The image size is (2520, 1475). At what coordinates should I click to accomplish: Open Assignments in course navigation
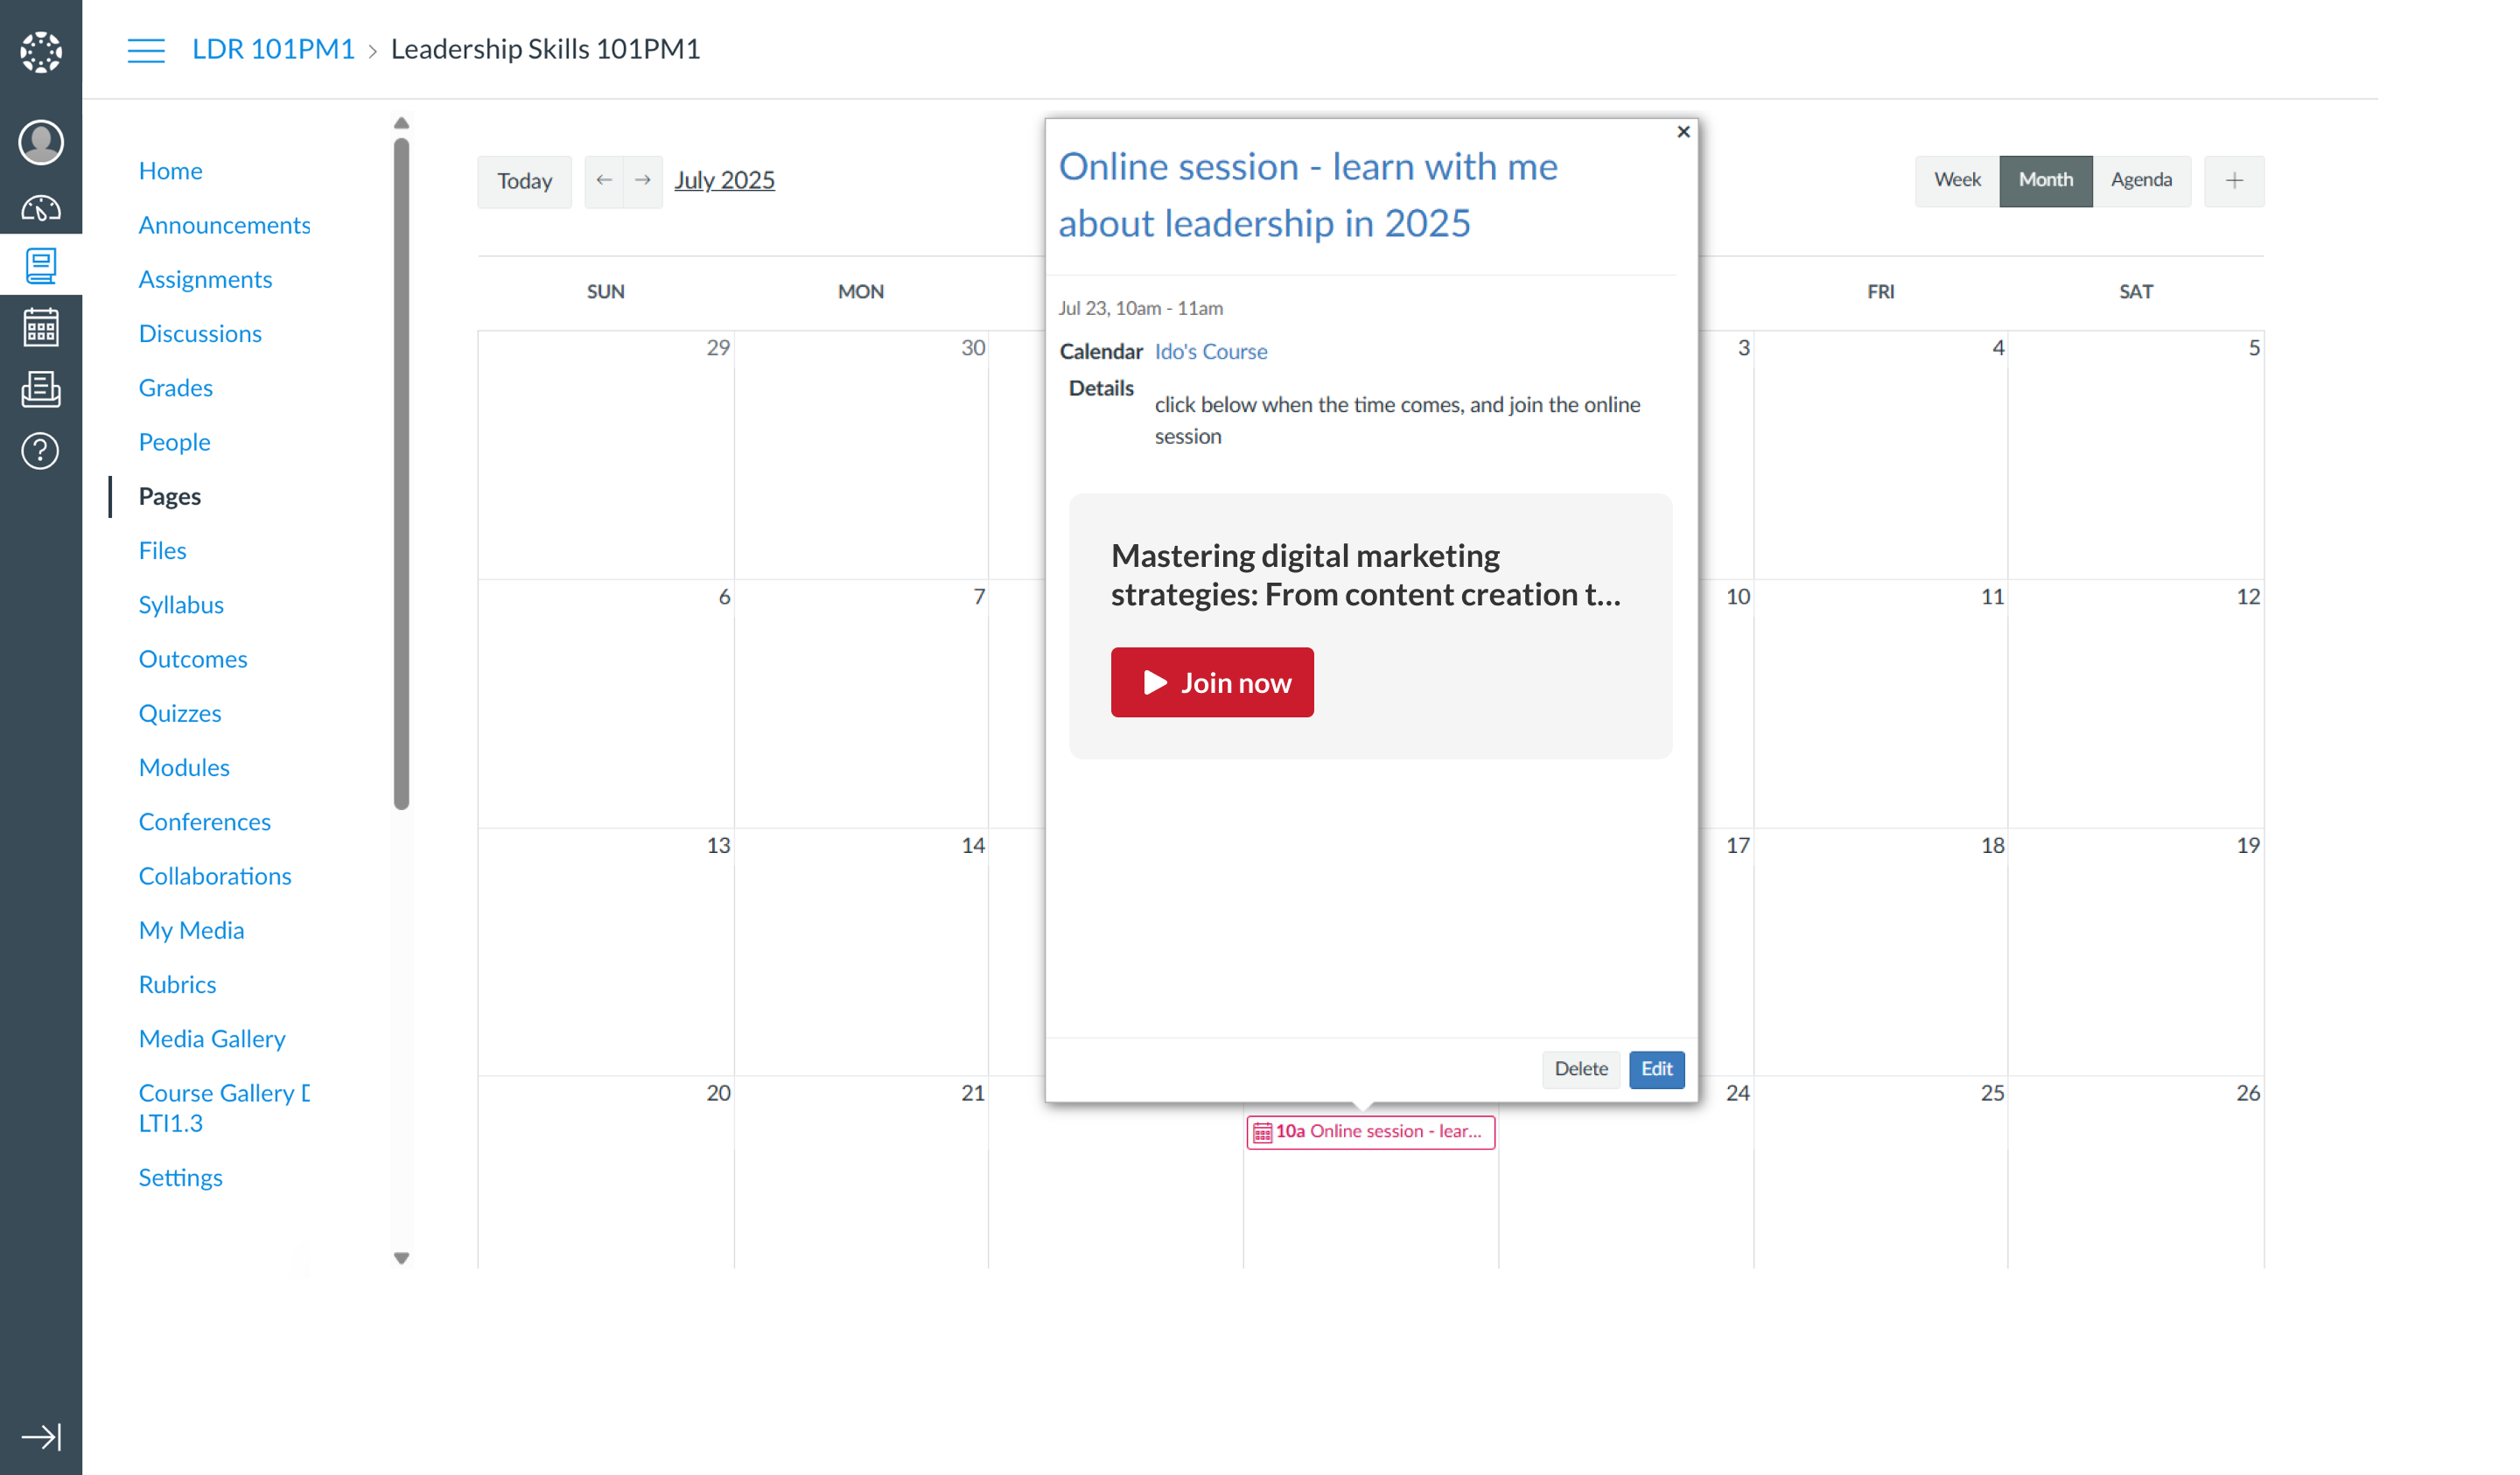(205, 279)
